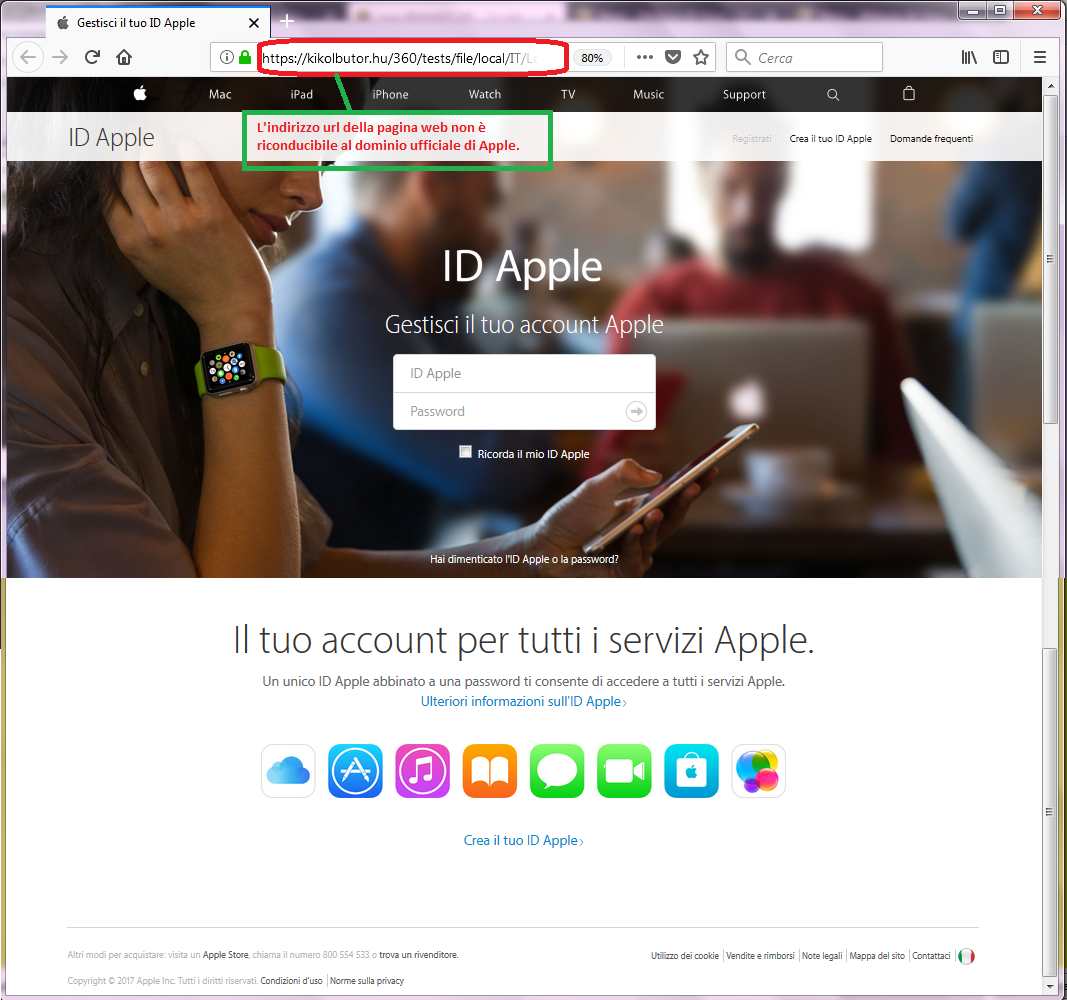This screenshot has width=1067, height=1000.
Task: Click the browser forward arrow button
Action: [x=61, y=57]
